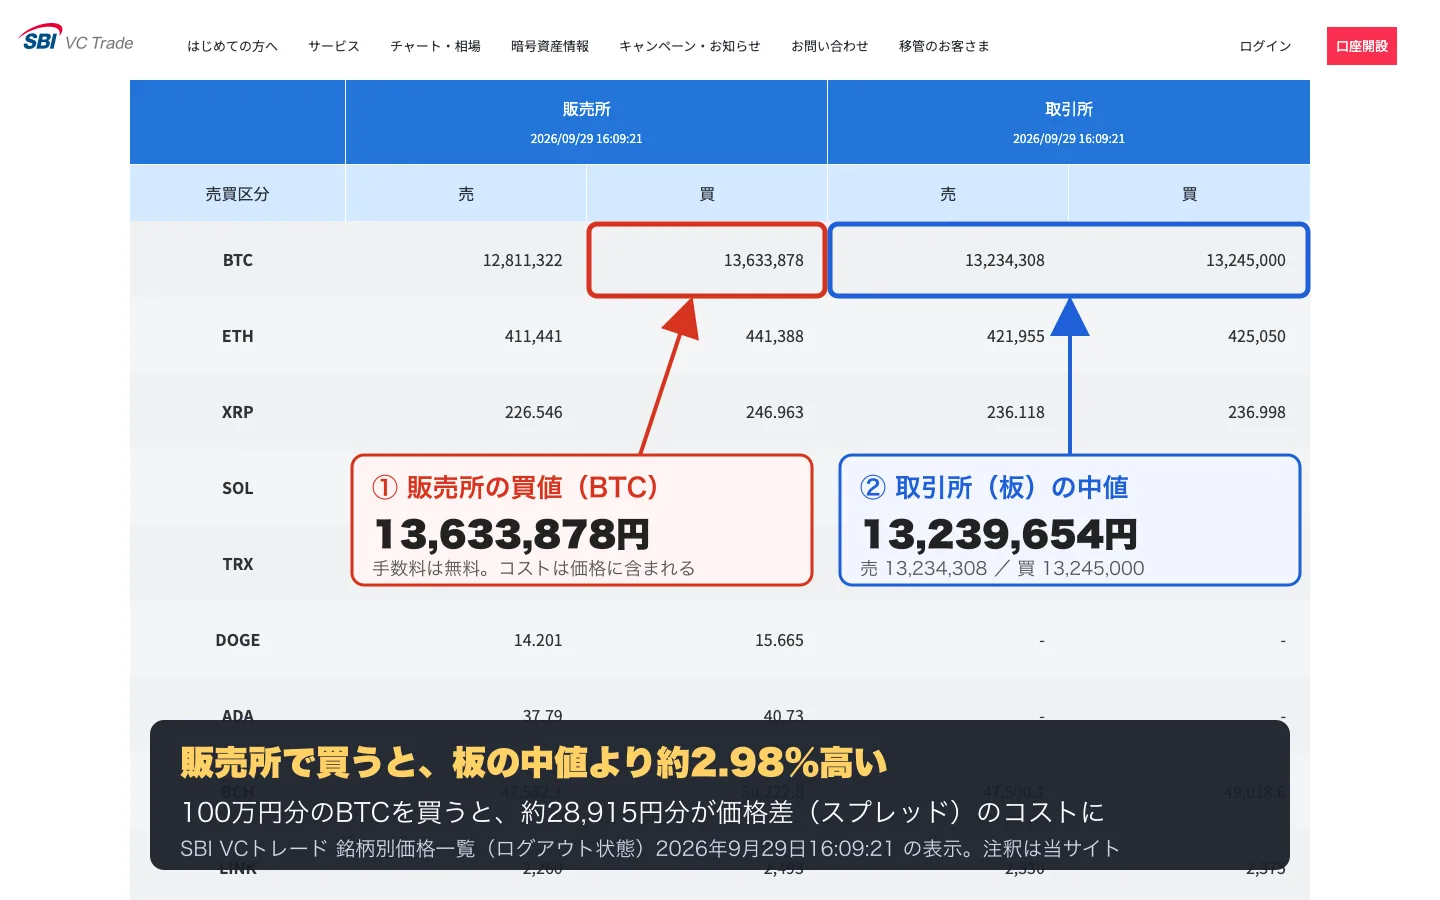Select the SOL row label

pyautogui.click(x=238, y=488)
